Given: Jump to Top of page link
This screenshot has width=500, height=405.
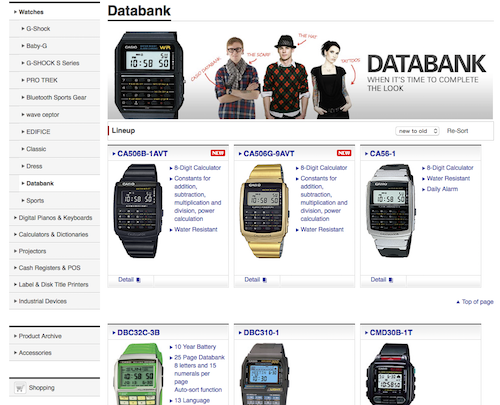Looking at the screenshot, I should coord(478,302).
